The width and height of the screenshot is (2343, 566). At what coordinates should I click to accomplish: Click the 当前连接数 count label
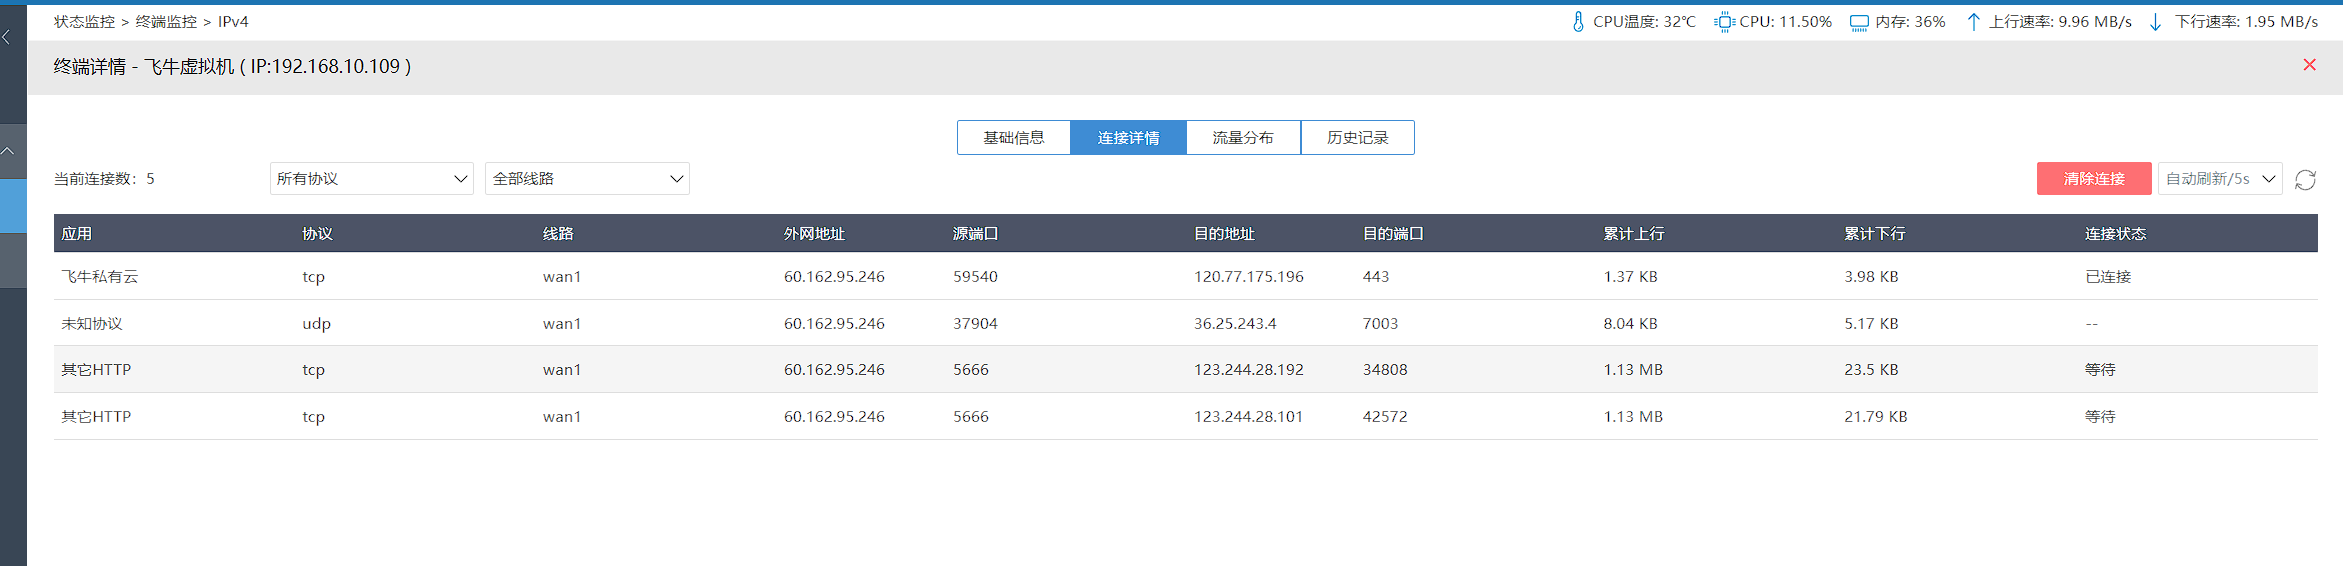pyautogui.click(x=104, y=179)
